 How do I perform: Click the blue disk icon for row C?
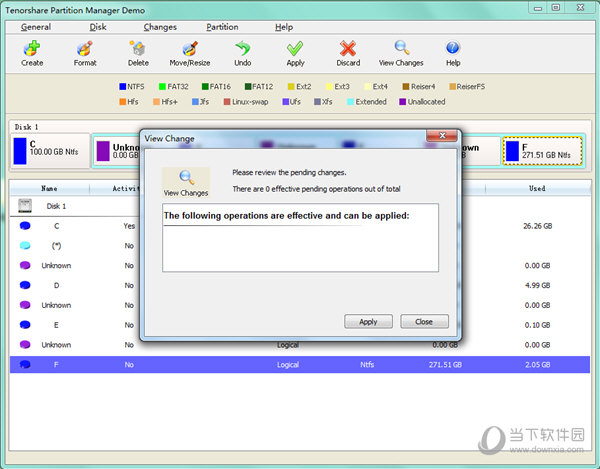25,226
